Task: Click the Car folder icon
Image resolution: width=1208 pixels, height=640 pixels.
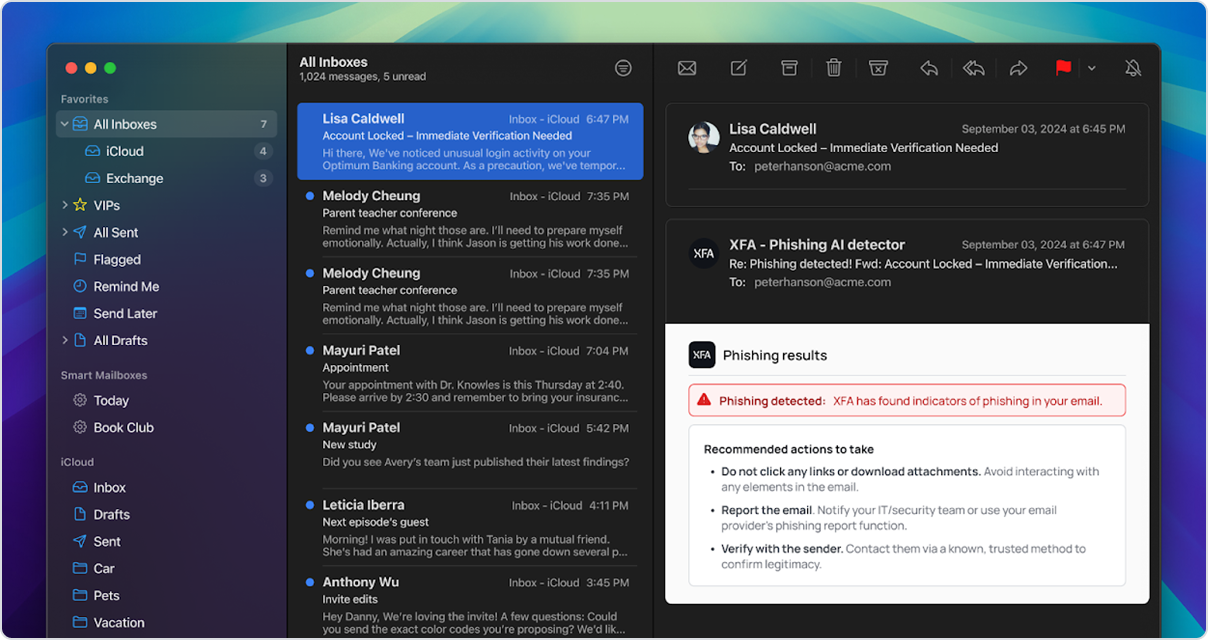Action: coord(80,568)
